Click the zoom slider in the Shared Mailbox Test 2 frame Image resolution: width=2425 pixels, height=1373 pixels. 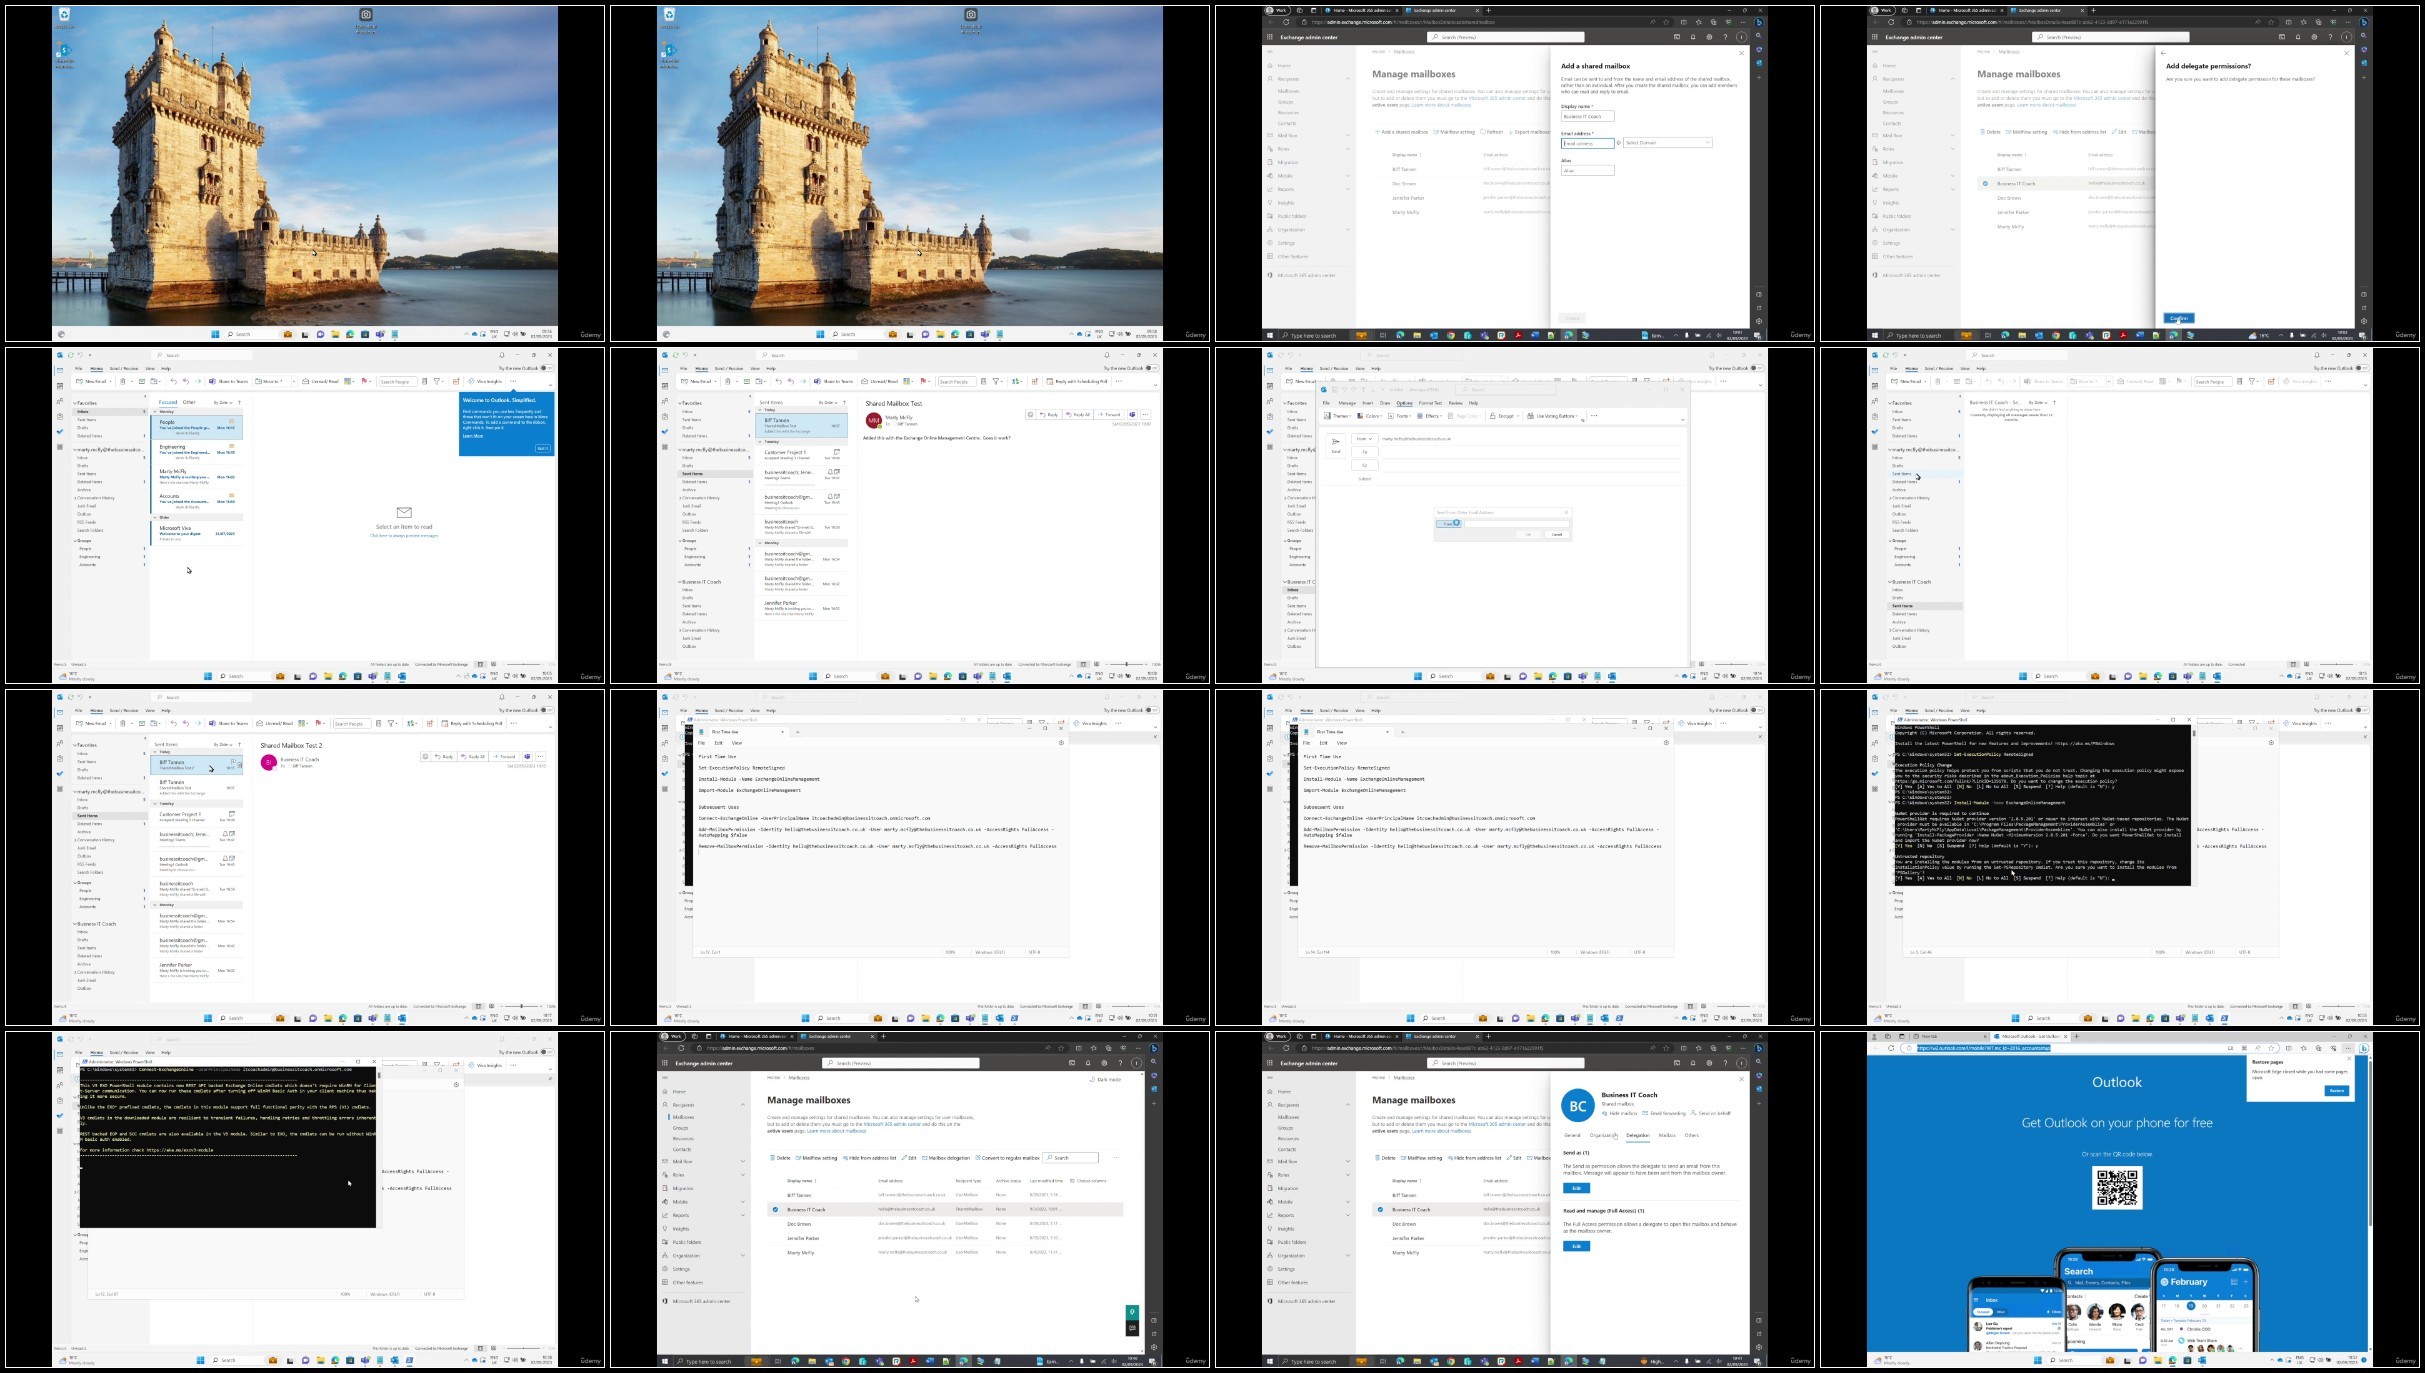click(x=522, y=1006)
